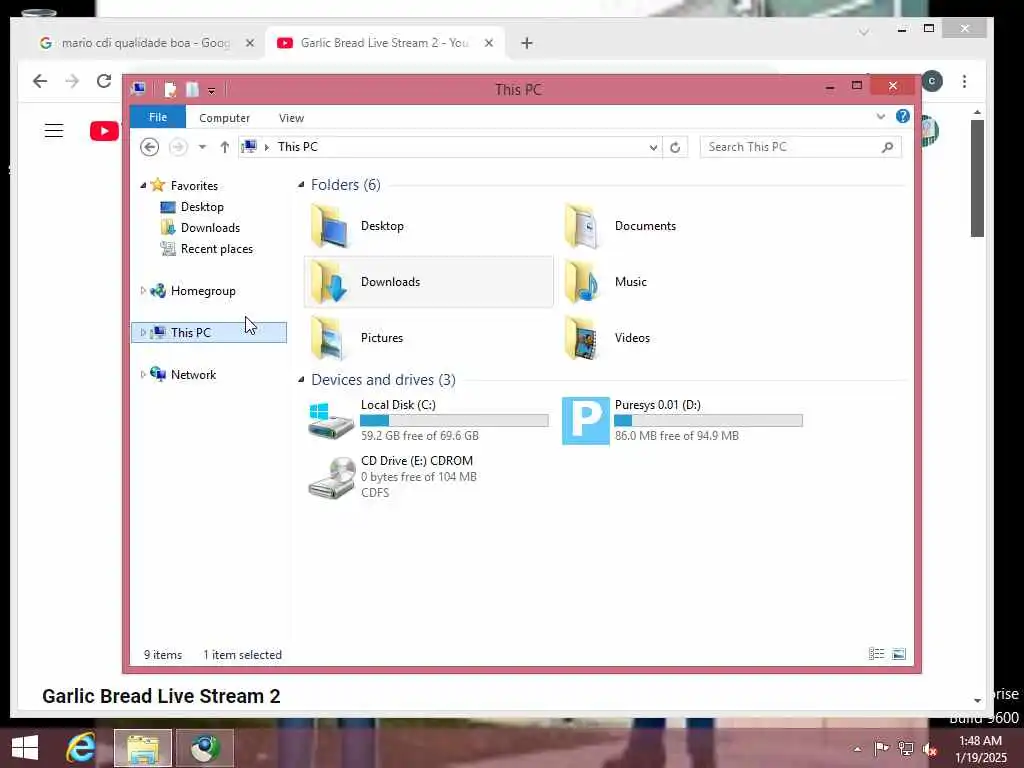This screenshot has width=1024, height=768.
Task: Open Action Center flag in tray
Action: [881, 748]
